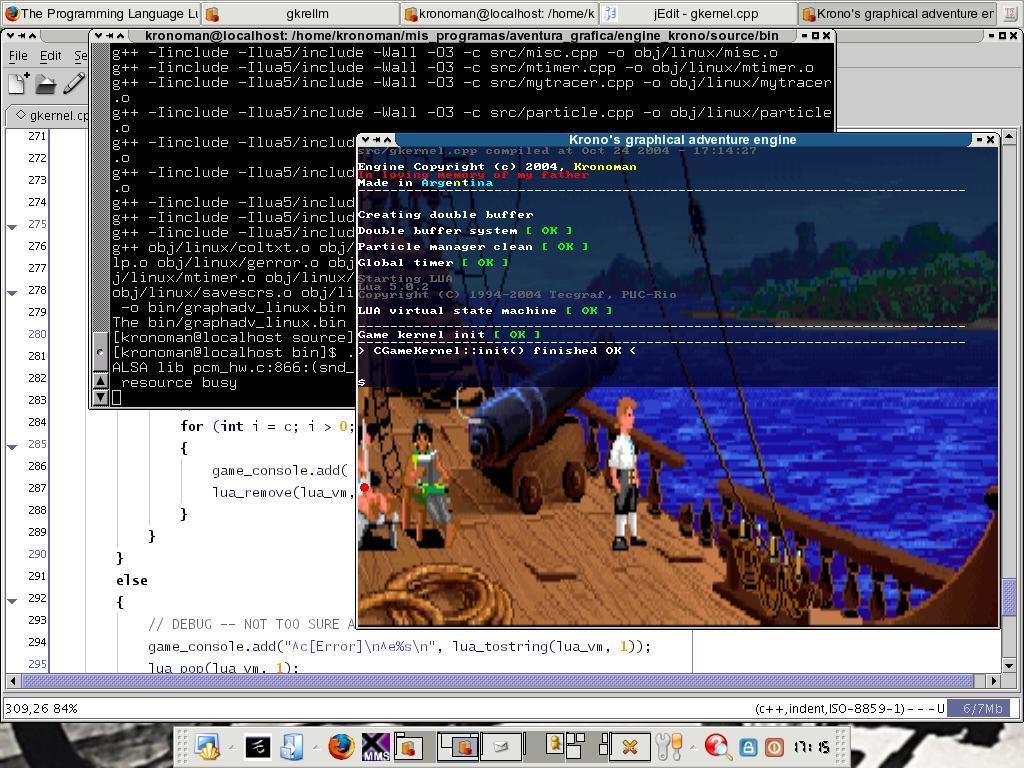Screen dimensions: 1024x768
Task: Click the Guybrush character on the ship deck
Action: click(627, 473)
